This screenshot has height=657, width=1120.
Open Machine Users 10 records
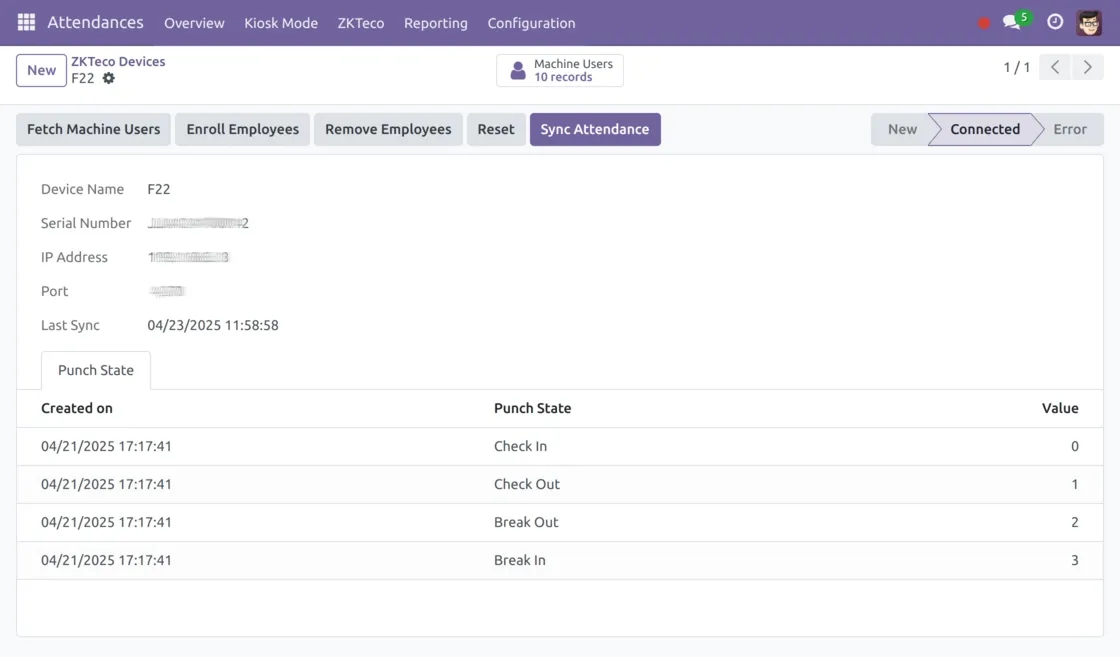click(x=560, y=70)
